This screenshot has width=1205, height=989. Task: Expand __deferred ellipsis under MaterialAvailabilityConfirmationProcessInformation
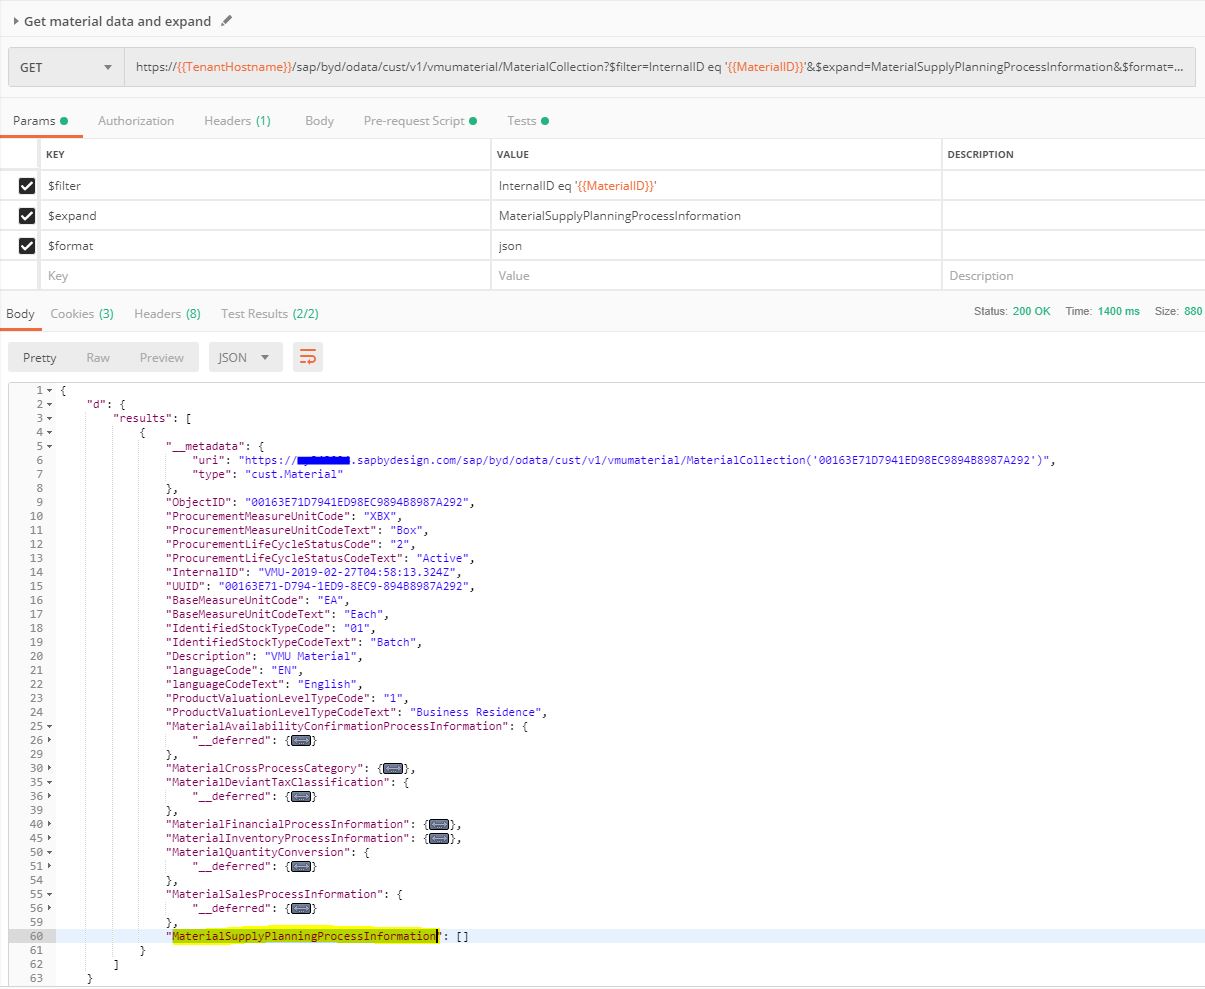(x=301, y=740)
